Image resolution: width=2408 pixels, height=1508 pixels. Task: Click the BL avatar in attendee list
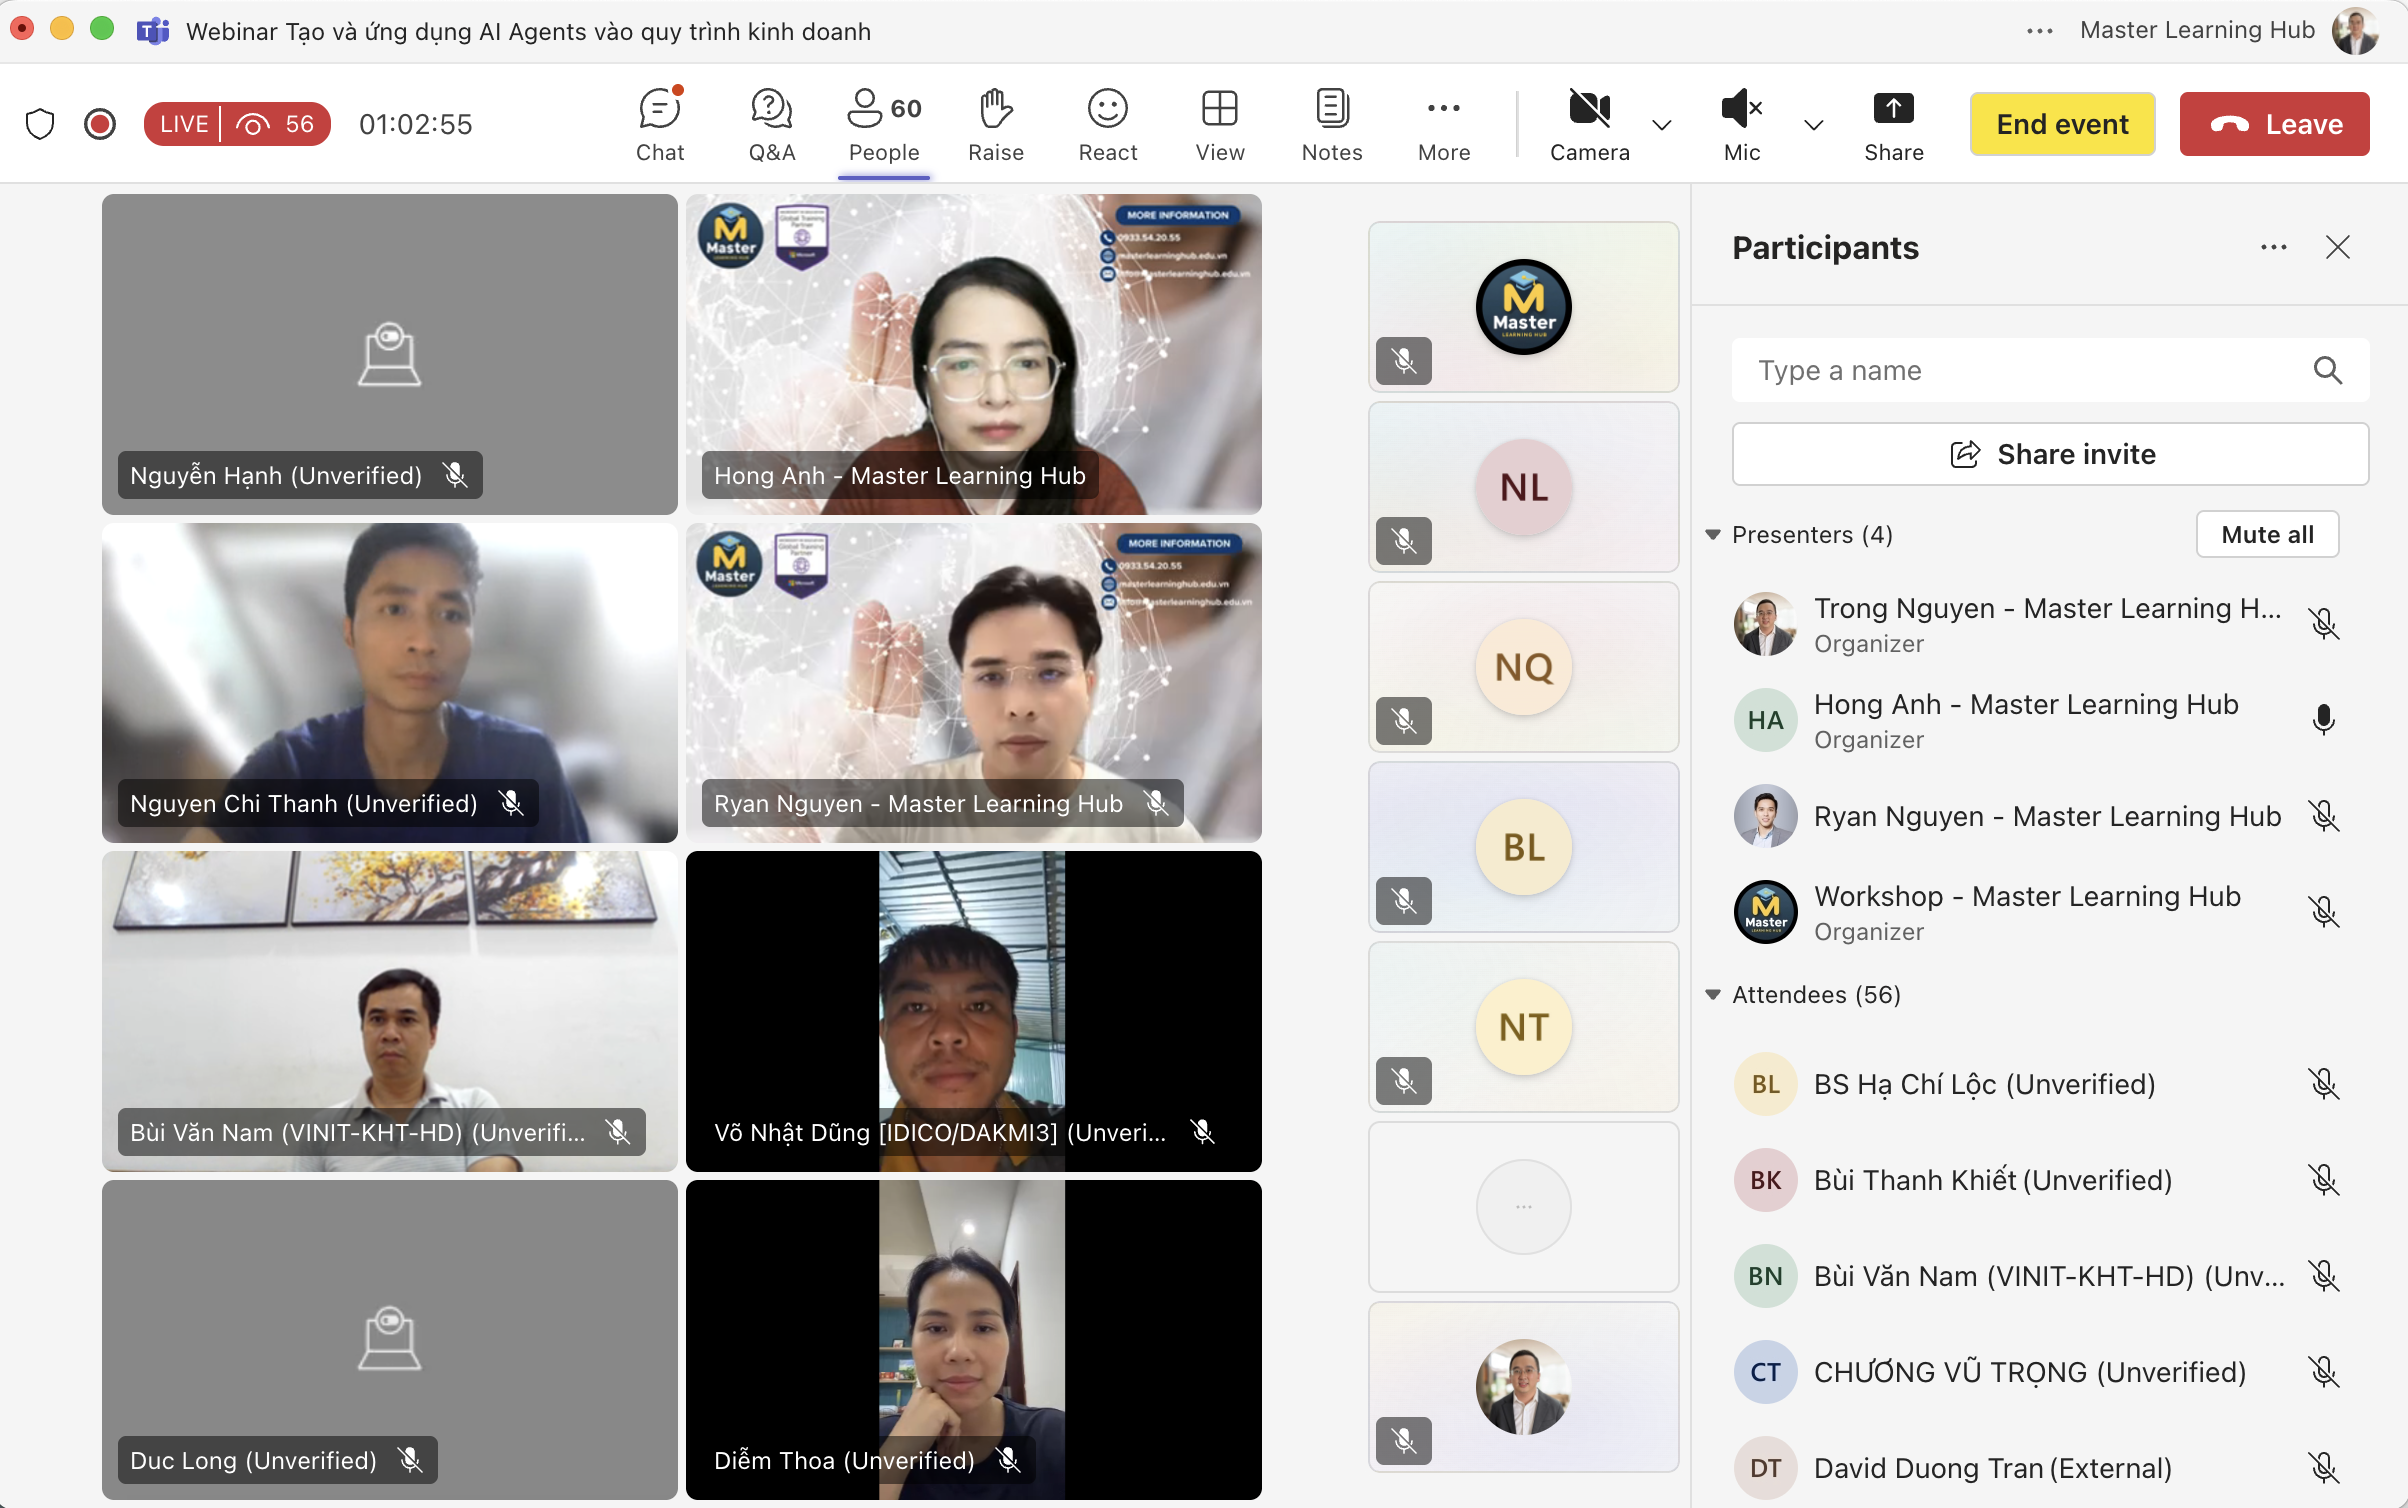pyautogui.click(x=1765, y=1084)
